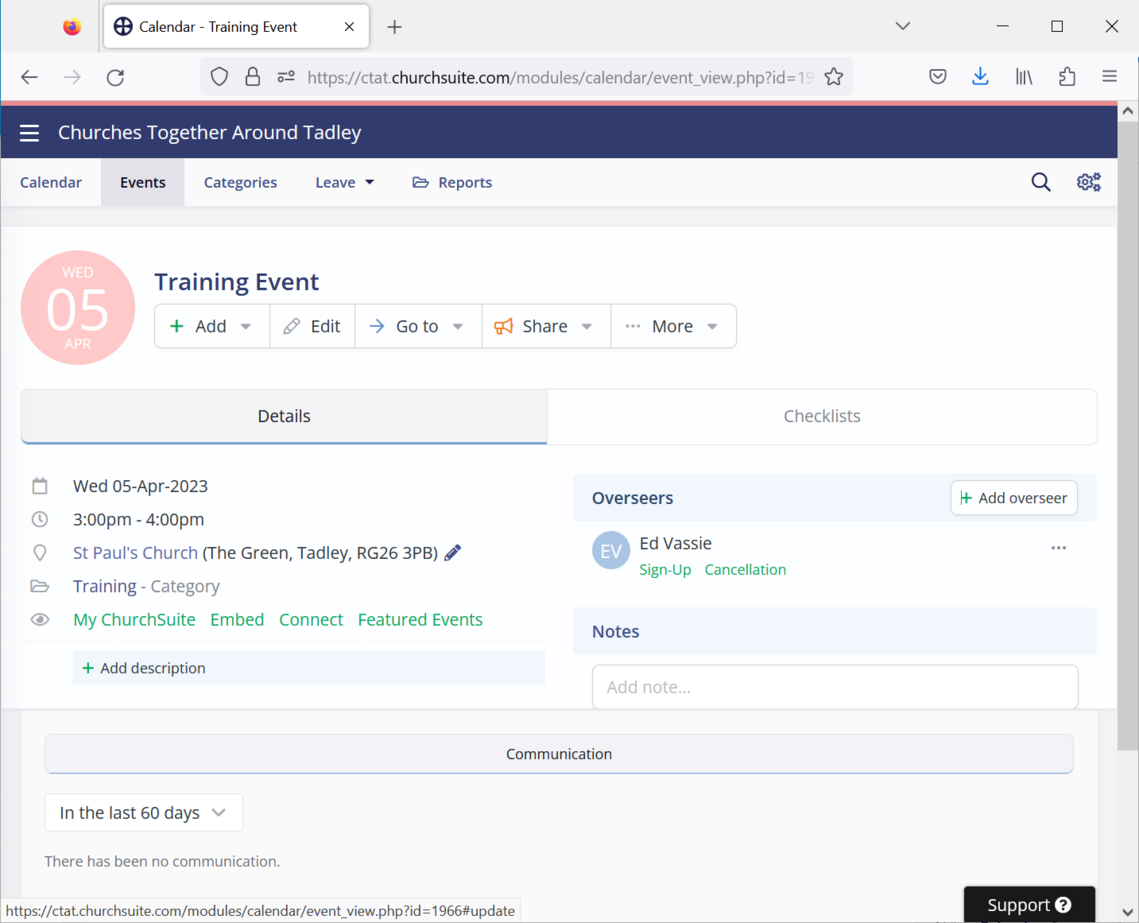Click the Add overseer button
The width and height of the screenshot is (1139, 923).
pyautogui.click(x=1013, y=498)
